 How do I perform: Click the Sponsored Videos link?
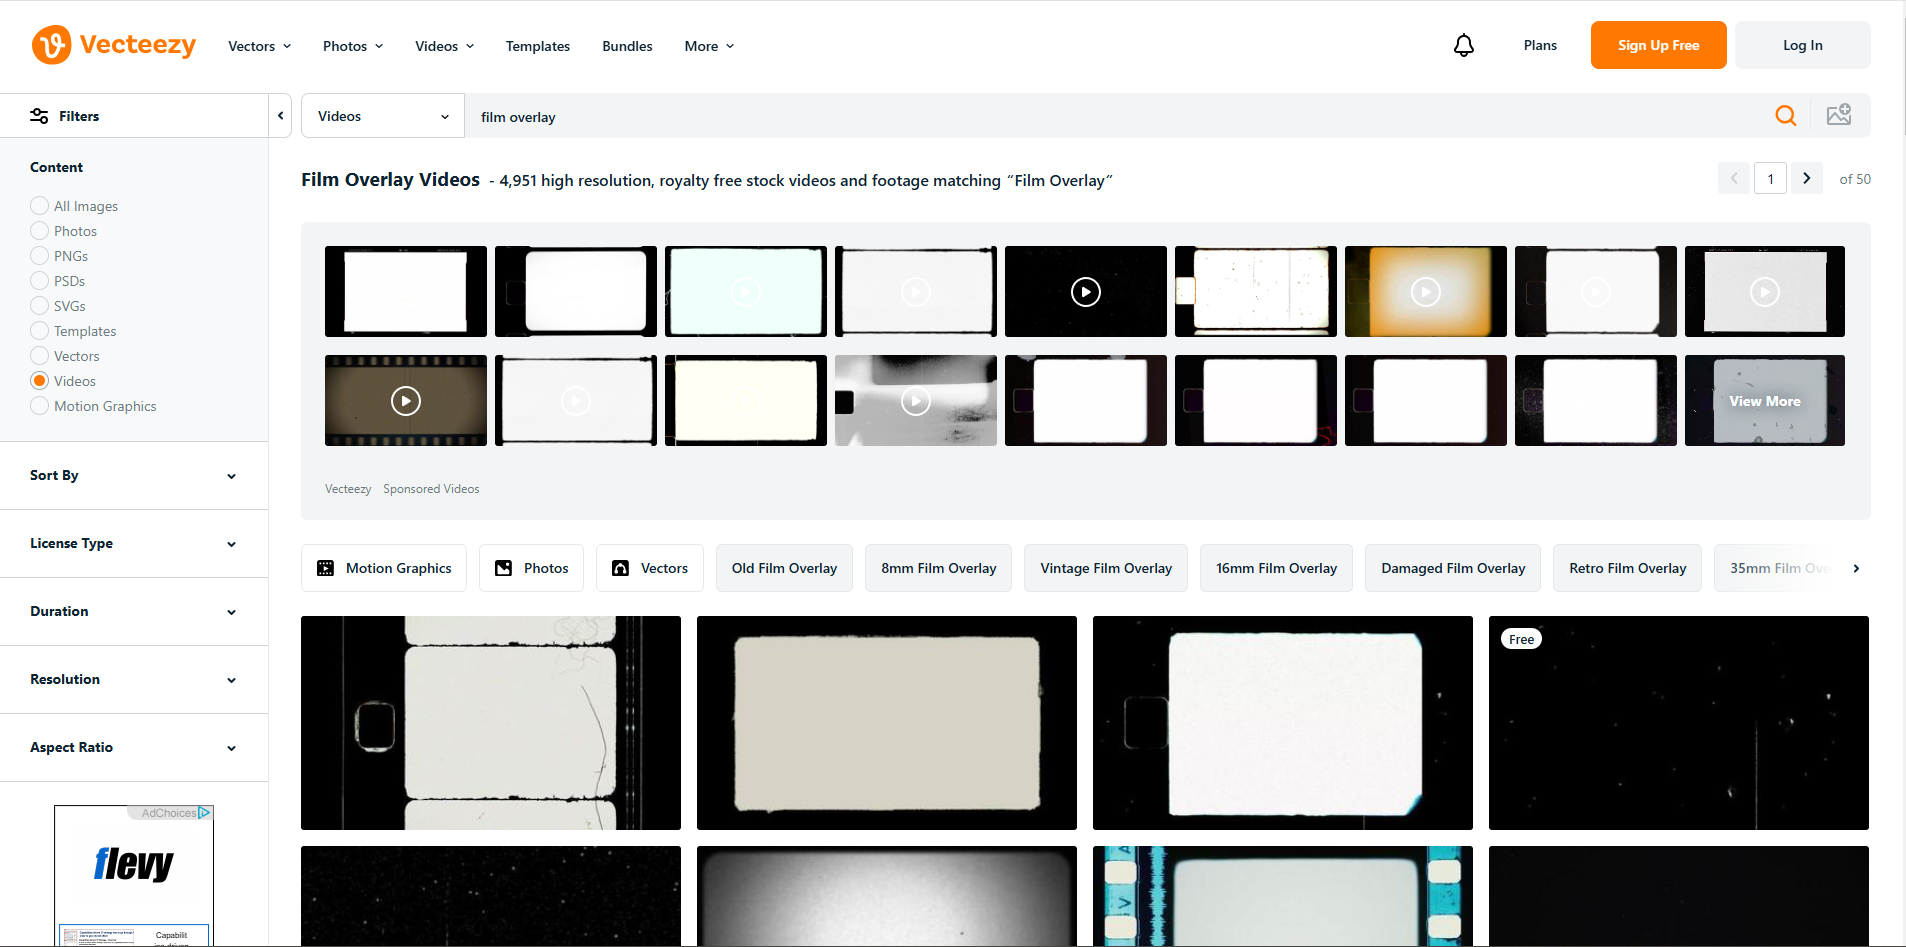pos(431,489)
